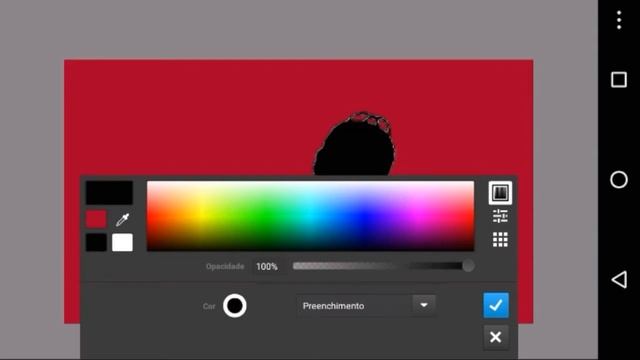
Task: Tap the Android home circle button
Action: 619,180
